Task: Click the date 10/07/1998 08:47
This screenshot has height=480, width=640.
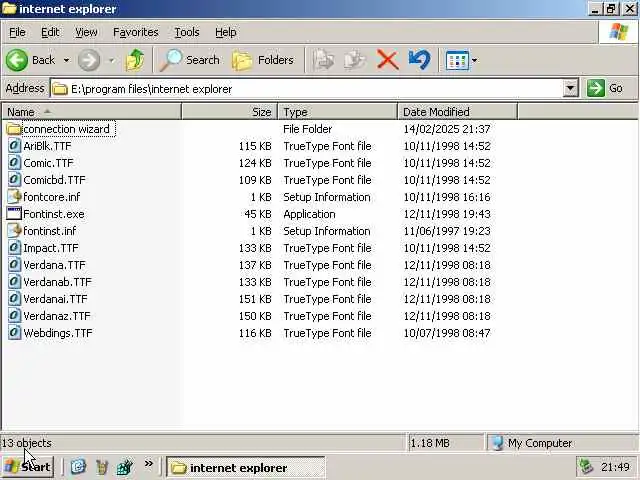Action: tap(447, 333)
